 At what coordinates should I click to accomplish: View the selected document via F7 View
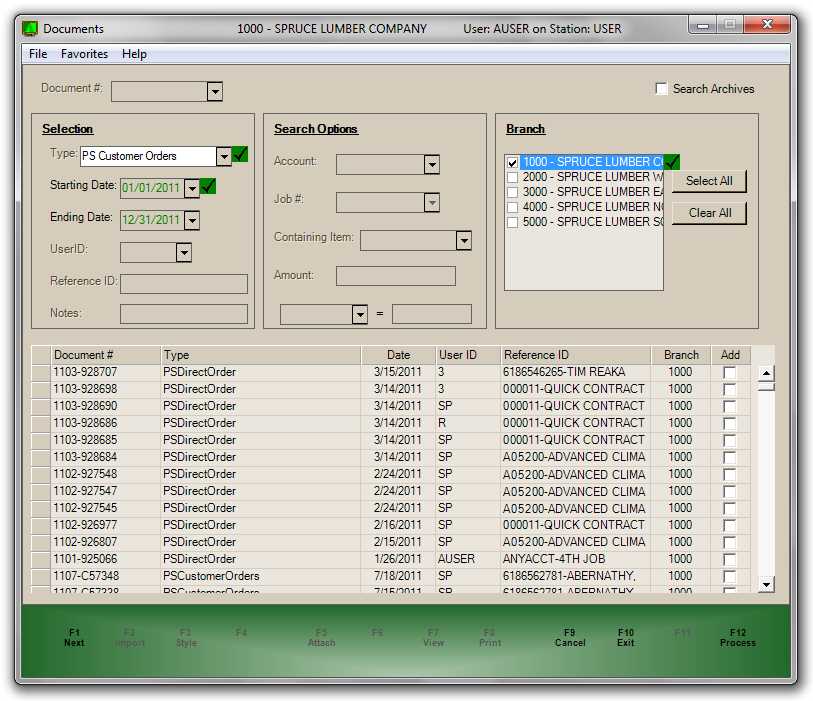point(433,638)
